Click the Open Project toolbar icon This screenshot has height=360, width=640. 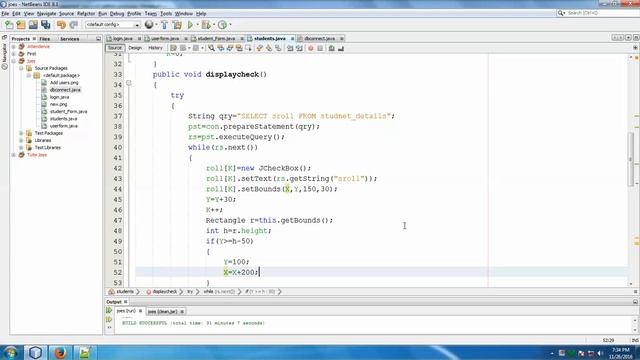click(33, 25)
